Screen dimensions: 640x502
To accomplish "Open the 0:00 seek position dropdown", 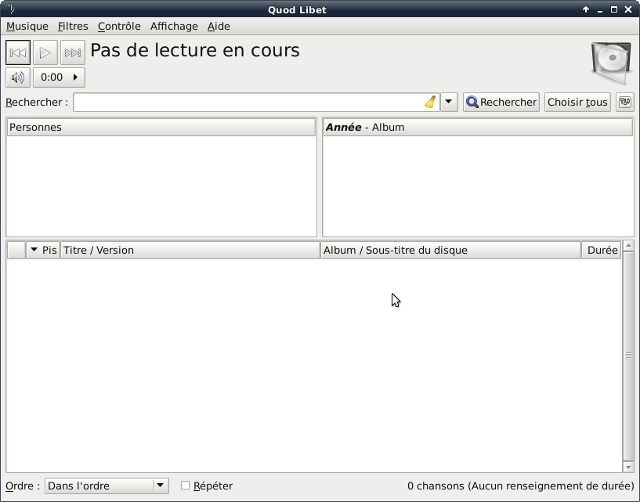I will (59, 77).
